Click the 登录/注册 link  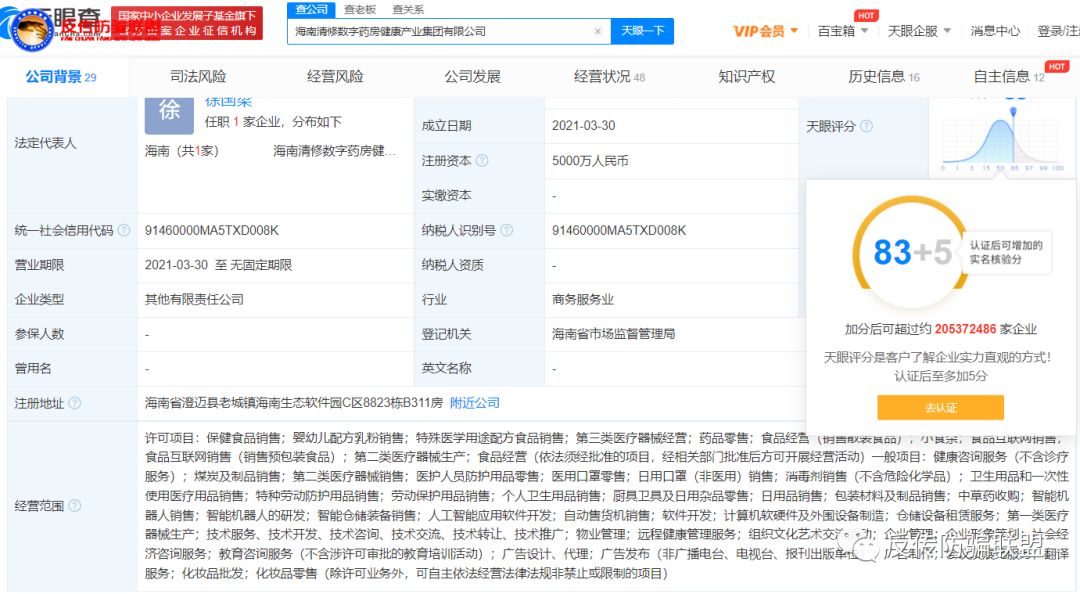1058,31
